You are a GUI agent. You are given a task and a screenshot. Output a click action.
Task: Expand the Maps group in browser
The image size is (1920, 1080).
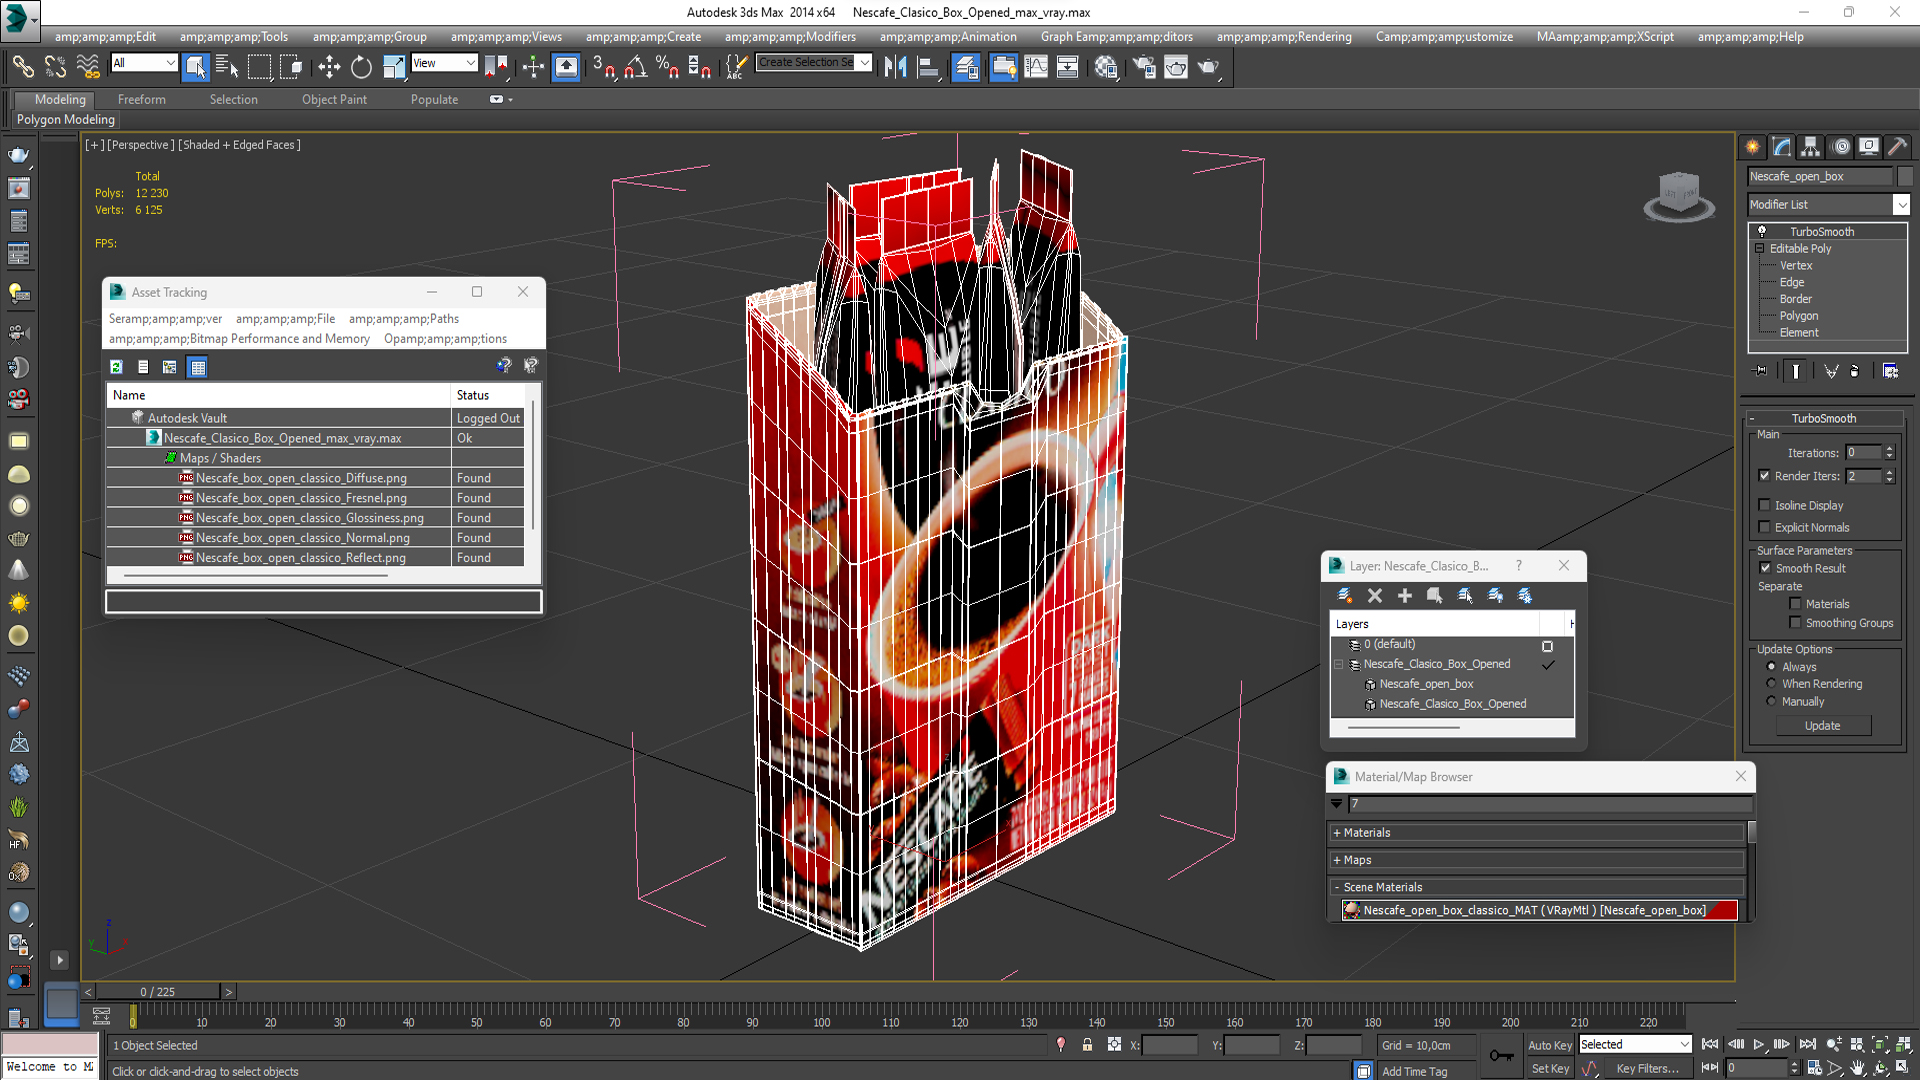[x=1337, y=860]
